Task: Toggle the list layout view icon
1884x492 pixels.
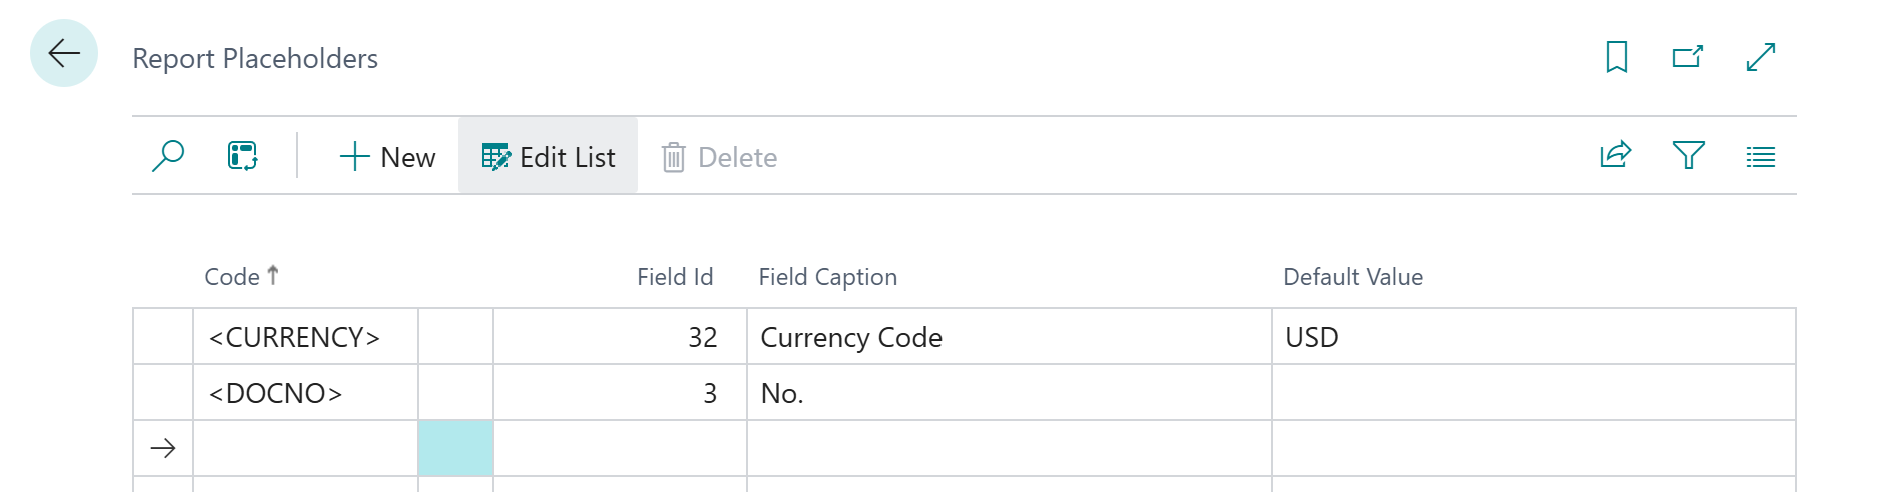Action: (x=1760, y=157)
